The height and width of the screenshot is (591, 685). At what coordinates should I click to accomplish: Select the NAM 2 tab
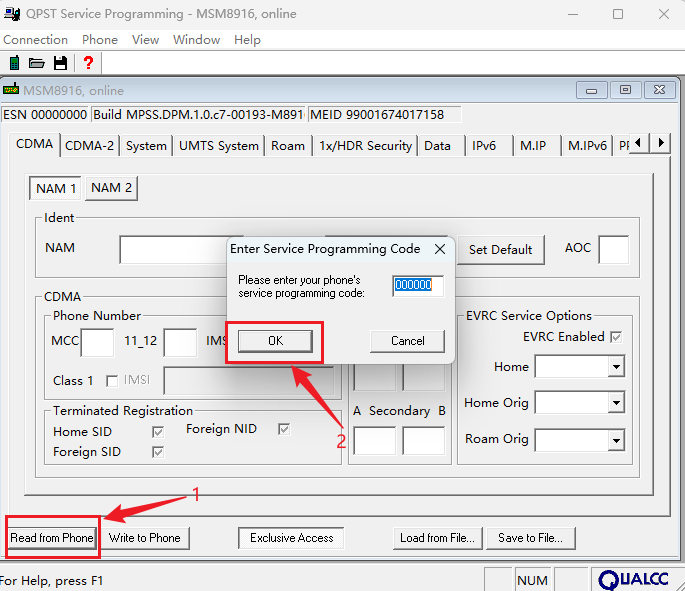(x=112, y=188)
